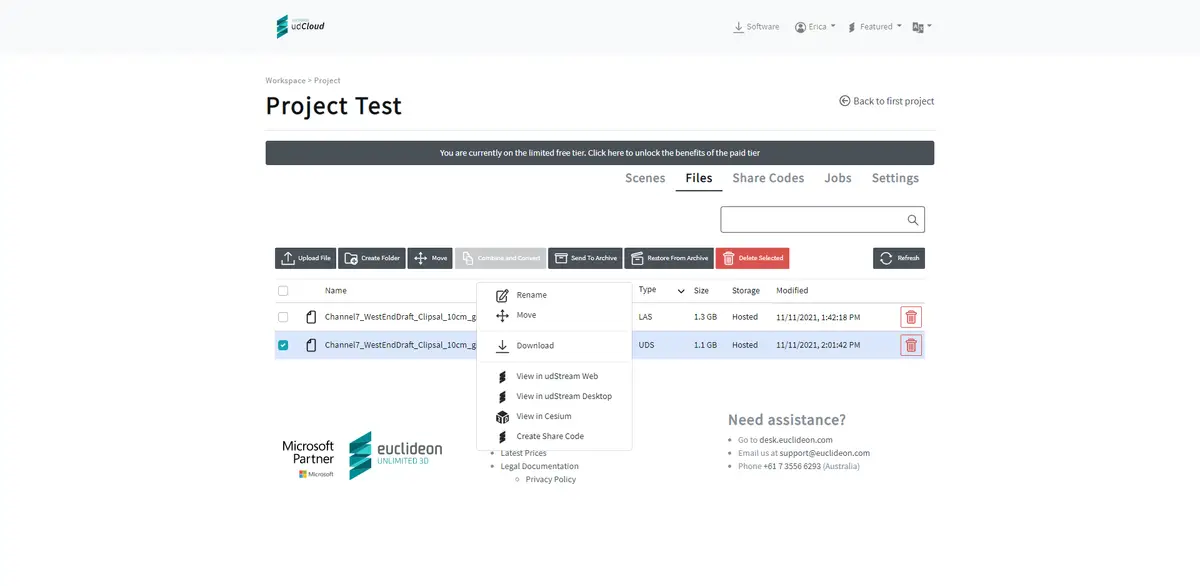The image size is (1200, 586).
Task: Click the udCloud logo in header
Action: pyautogui.click(x=300, y=26)
